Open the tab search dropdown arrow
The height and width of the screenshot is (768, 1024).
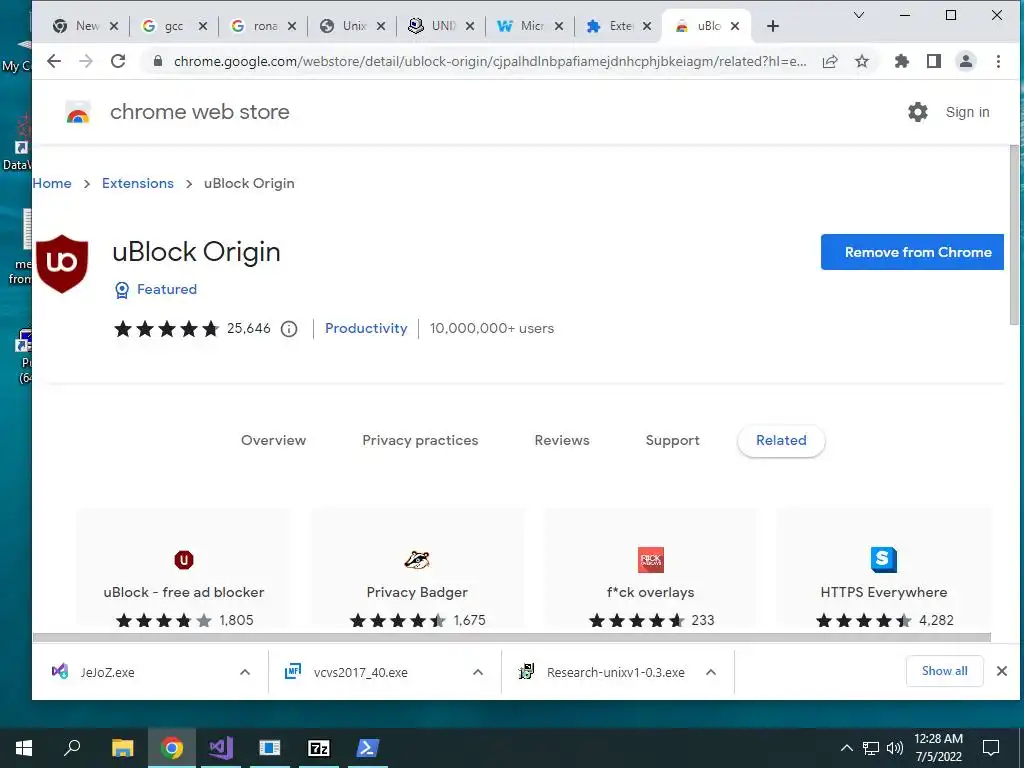[859, 15]
